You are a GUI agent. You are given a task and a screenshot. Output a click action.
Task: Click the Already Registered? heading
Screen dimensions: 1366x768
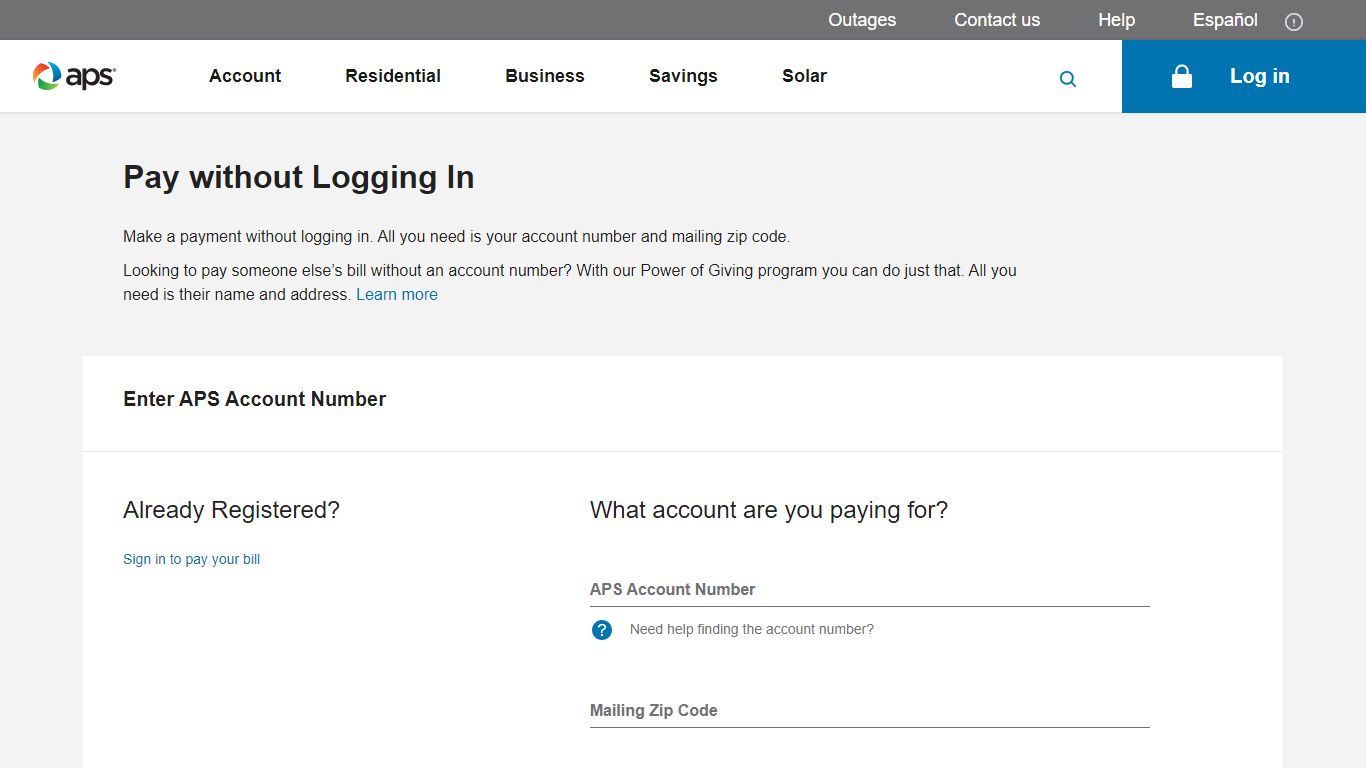231,510
